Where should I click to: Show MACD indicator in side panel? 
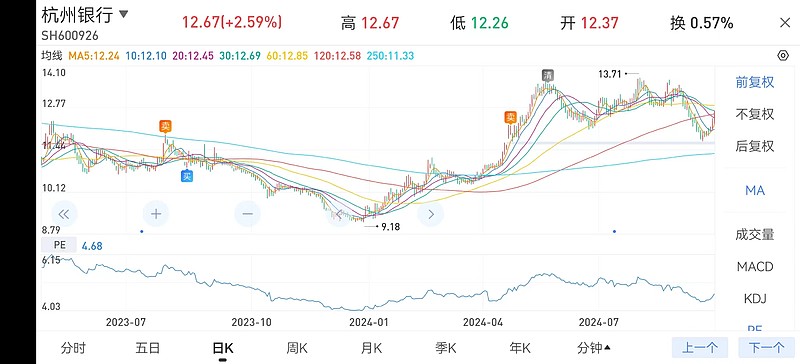755,266
